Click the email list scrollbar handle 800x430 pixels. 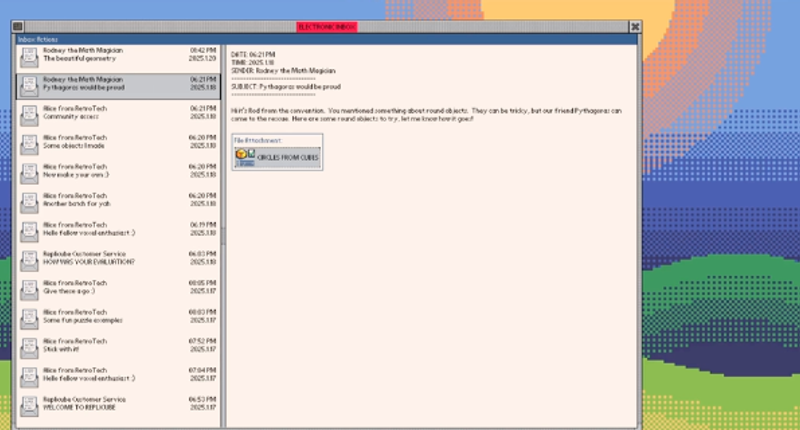[223, 236]
